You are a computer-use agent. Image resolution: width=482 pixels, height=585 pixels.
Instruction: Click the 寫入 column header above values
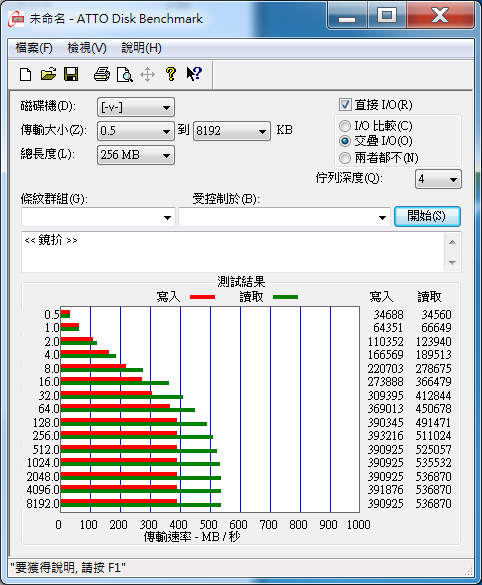[x=381, y=297]
